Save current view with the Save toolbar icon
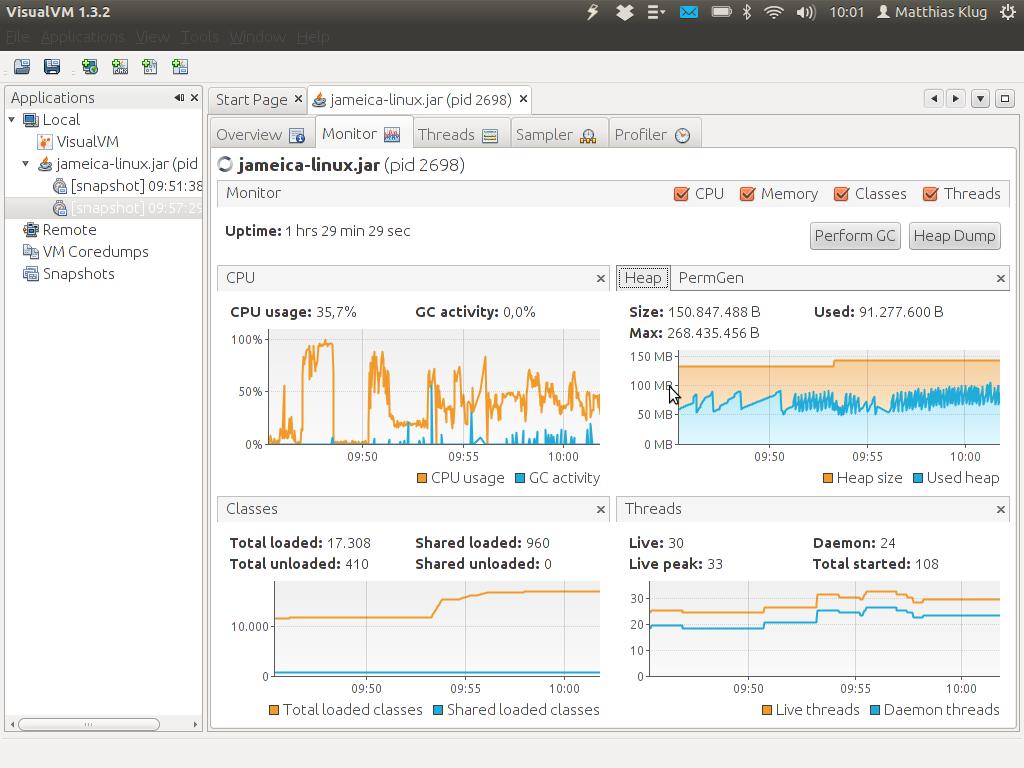 (x=52, y=66)
